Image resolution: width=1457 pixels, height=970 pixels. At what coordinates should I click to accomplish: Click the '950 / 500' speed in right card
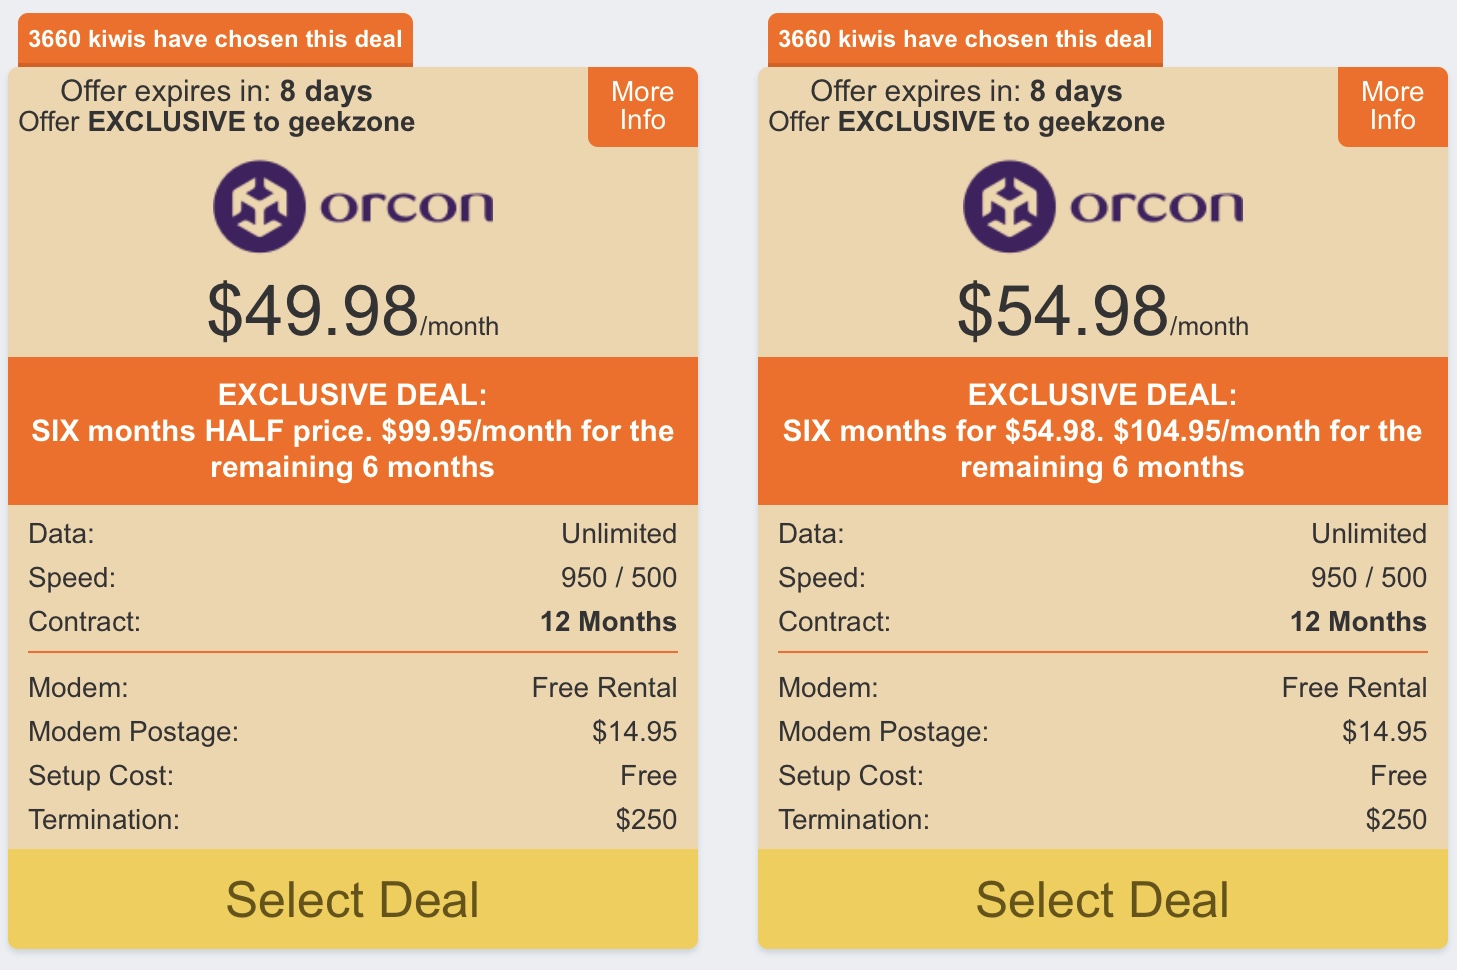click(1368, 577)
